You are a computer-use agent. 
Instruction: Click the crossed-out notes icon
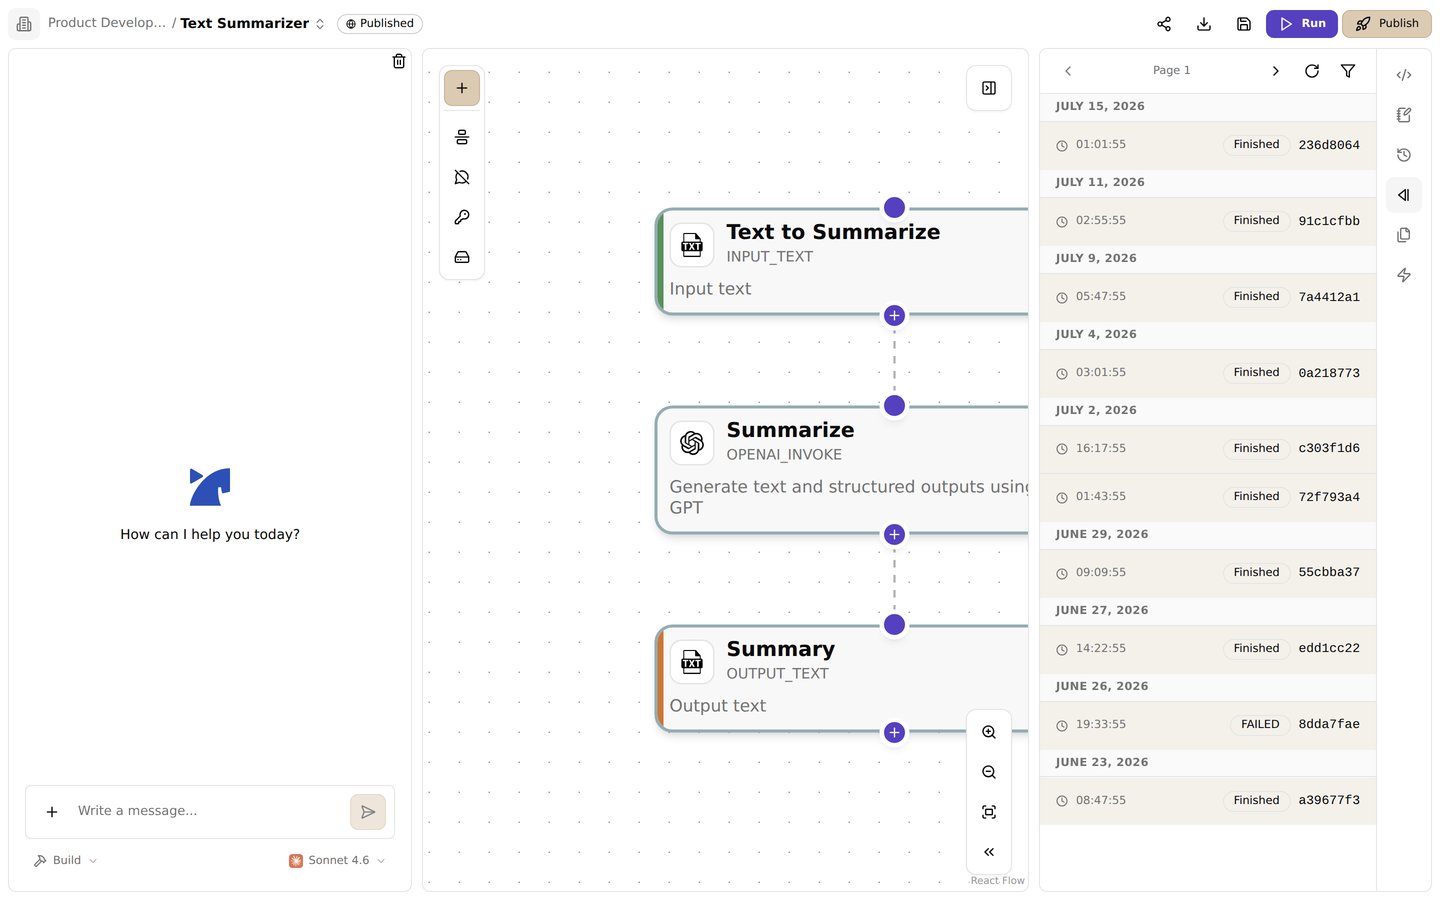tap(462, 177)
